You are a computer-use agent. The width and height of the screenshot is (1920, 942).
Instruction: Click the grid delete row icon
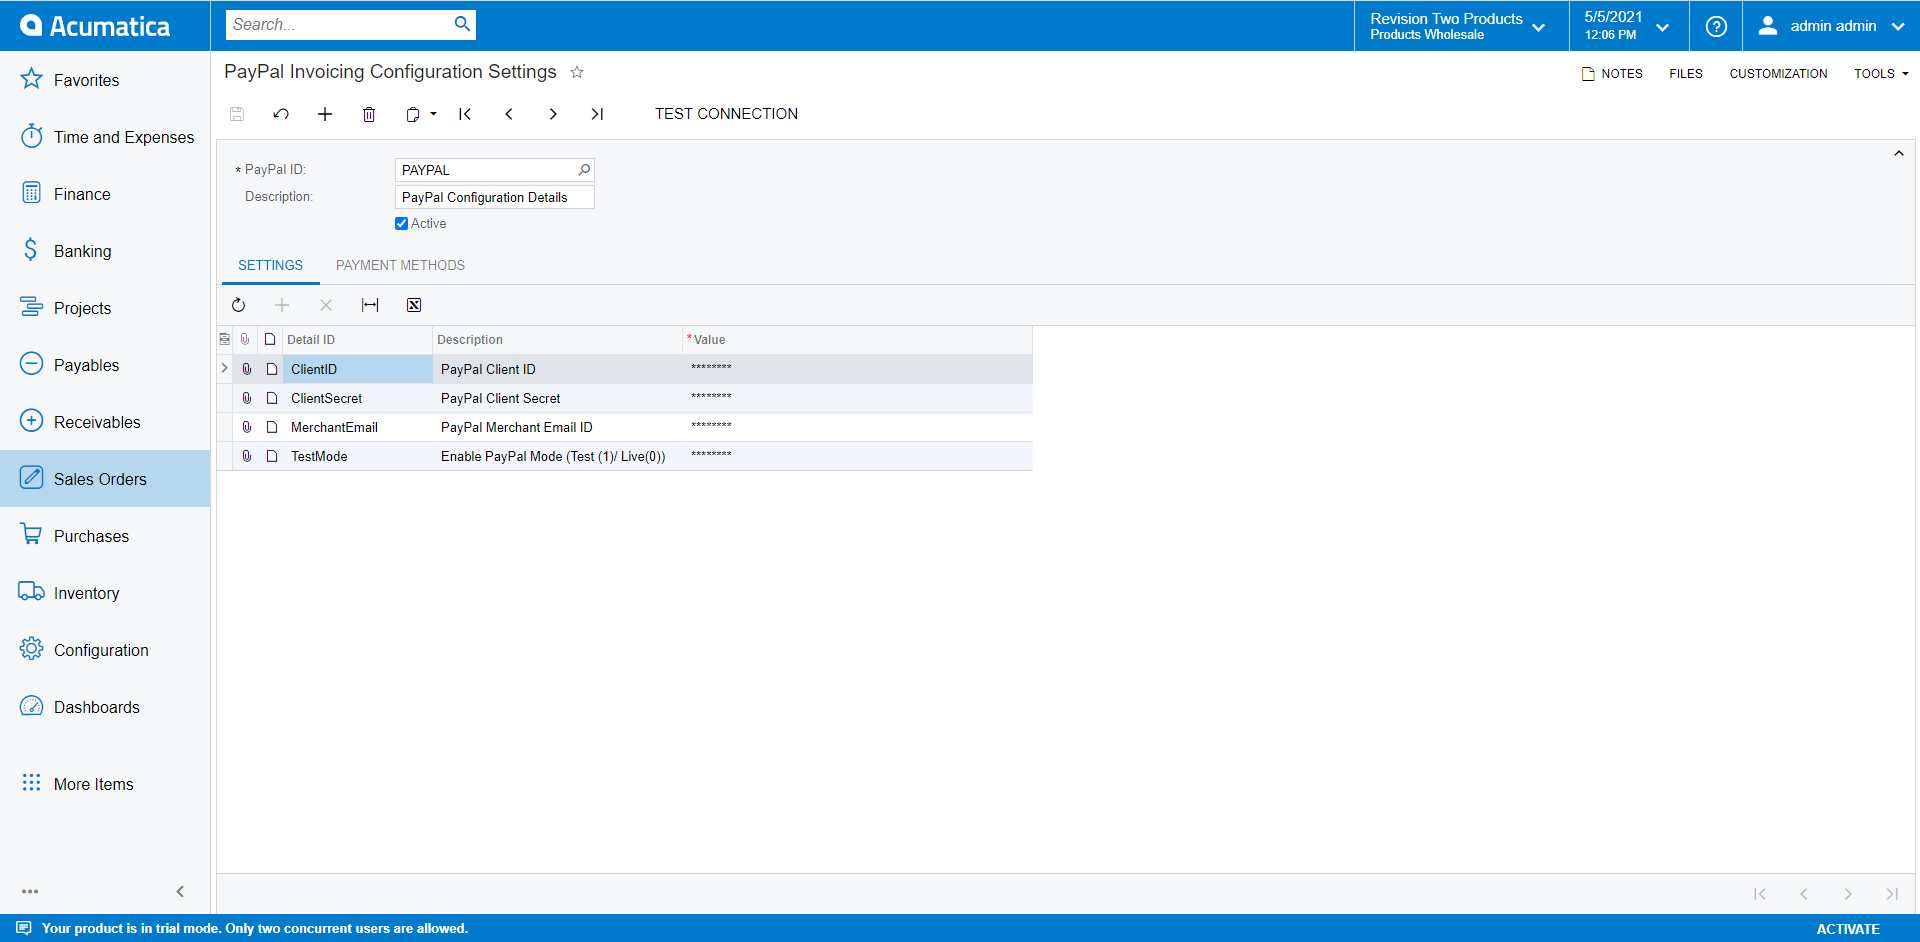tap(326, 305)
